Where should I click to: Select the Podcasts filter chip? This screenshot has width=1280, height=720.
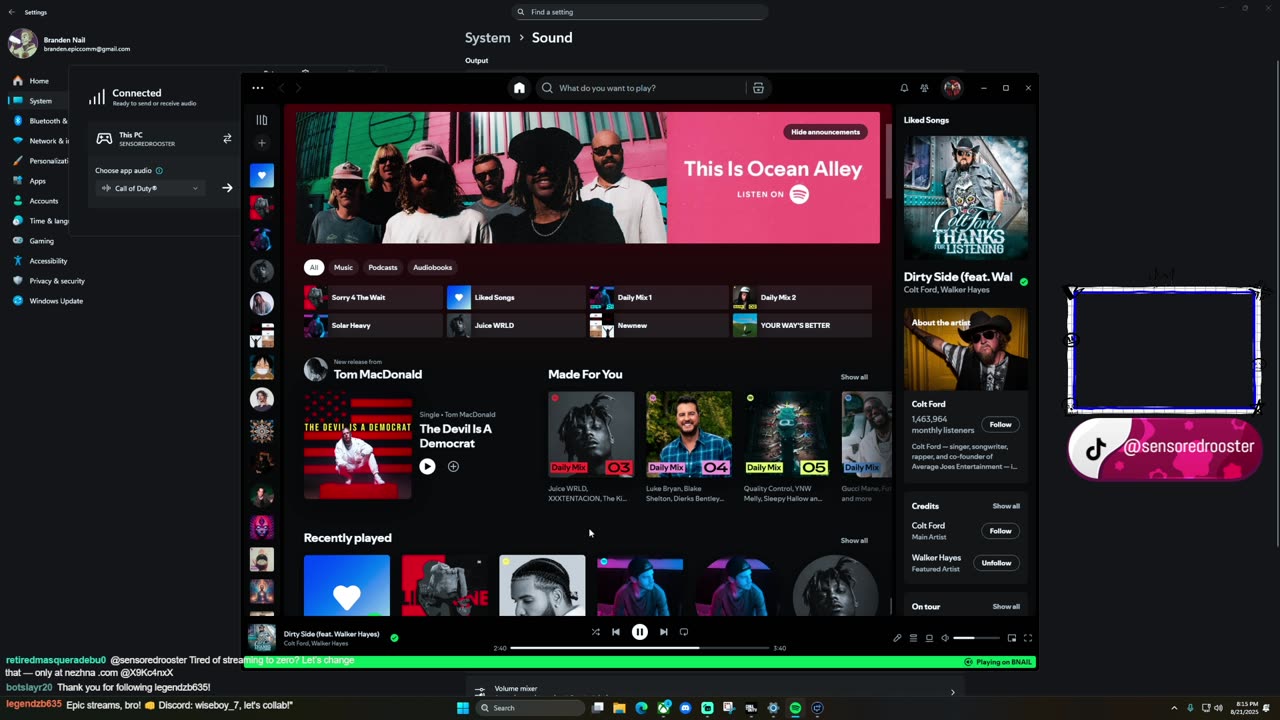click(x=383, y=267)
